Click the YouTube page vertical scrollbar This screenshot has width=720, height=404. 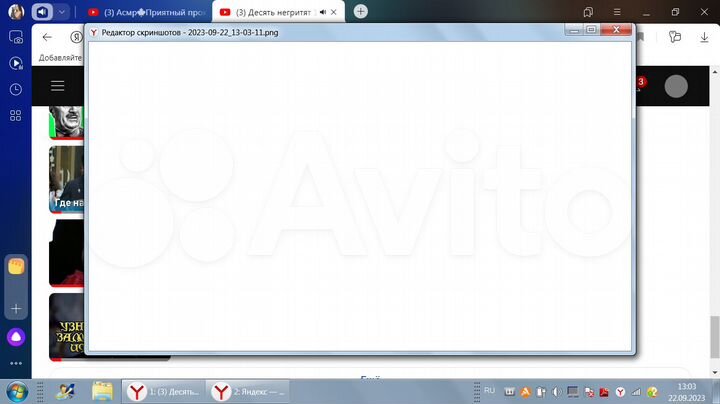[x=714, y=333]
